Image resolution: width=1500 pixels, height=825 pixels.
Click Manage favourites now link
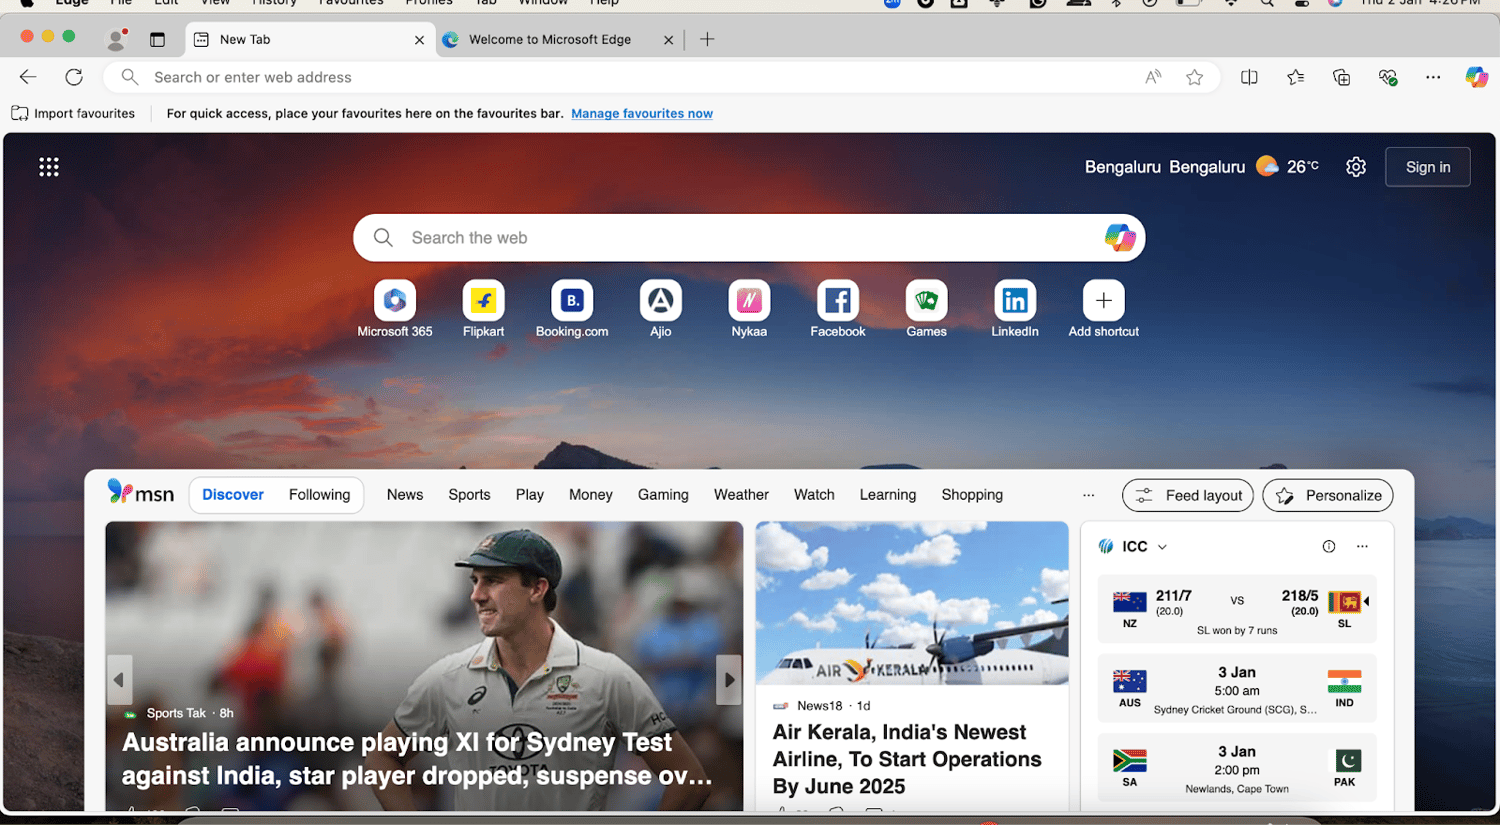(641, 113)
